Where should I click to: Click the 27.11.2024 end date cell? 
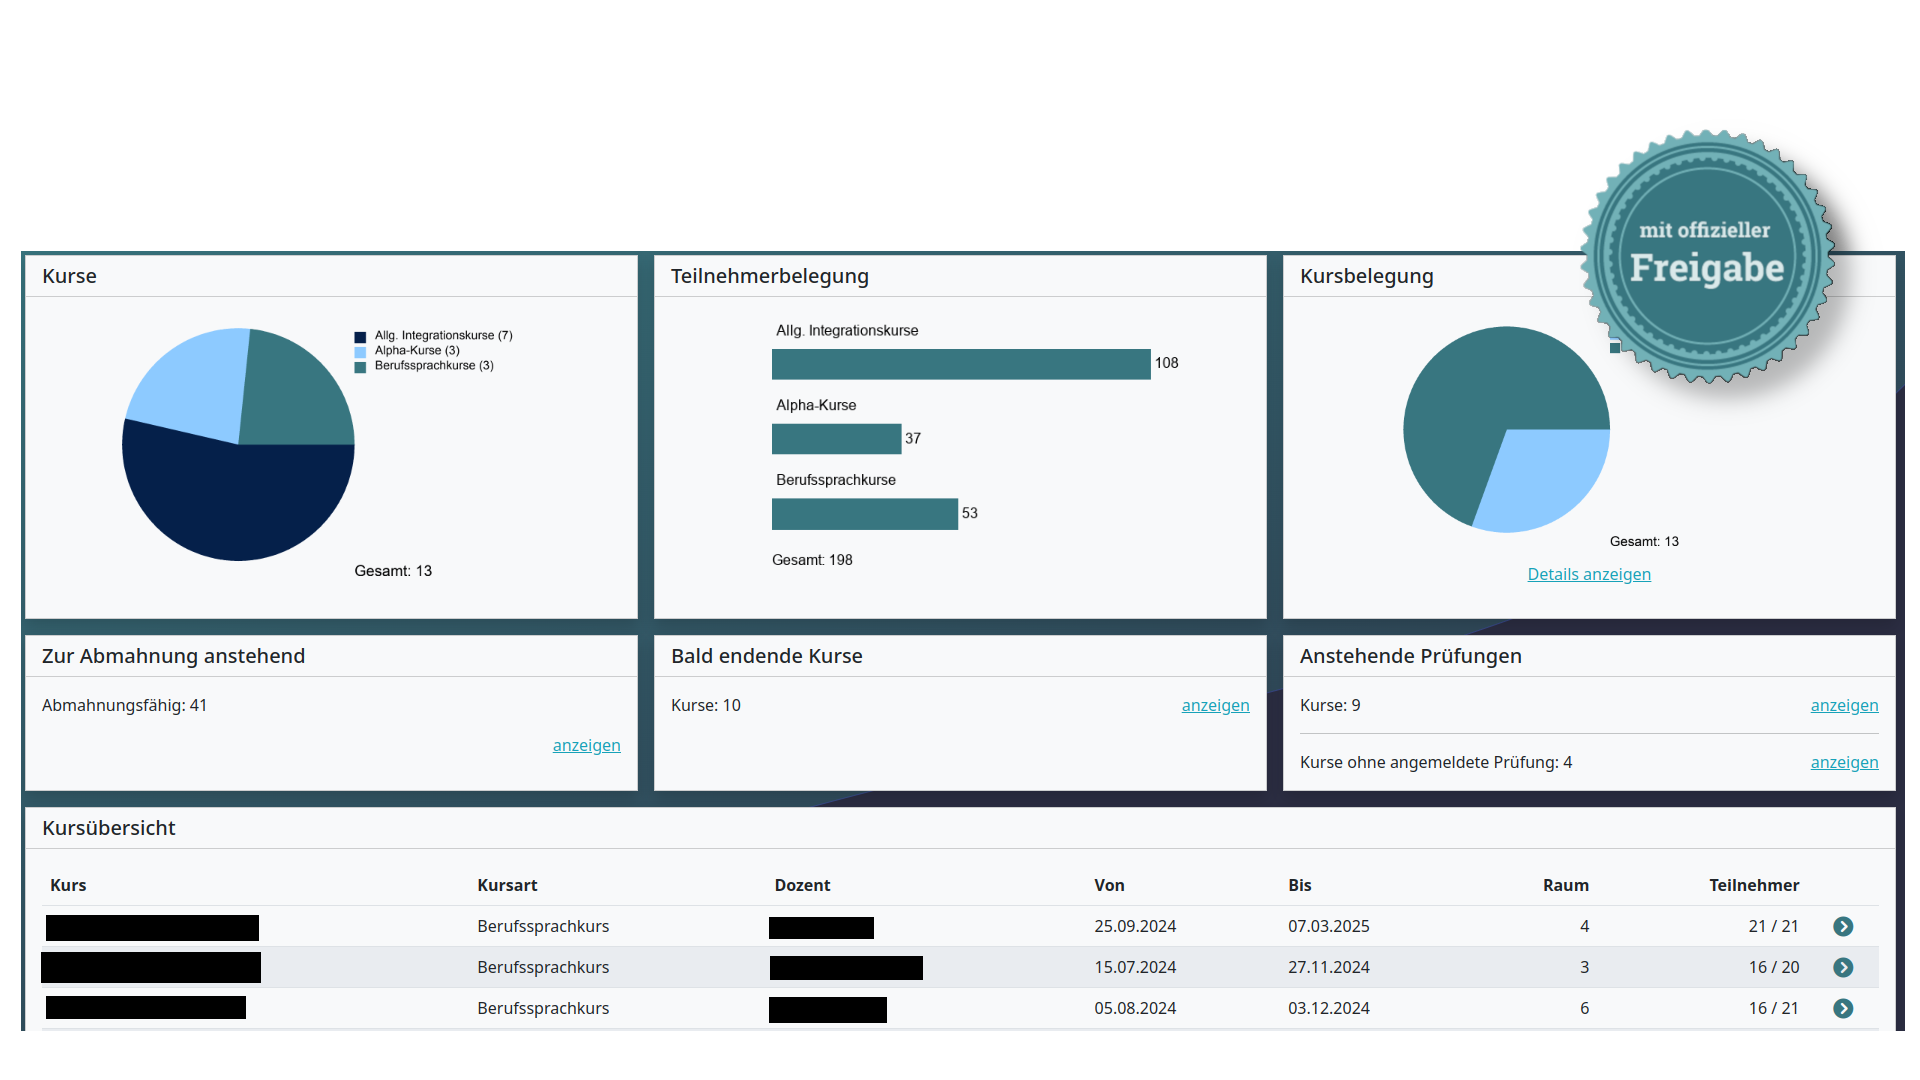(1328, 967)
